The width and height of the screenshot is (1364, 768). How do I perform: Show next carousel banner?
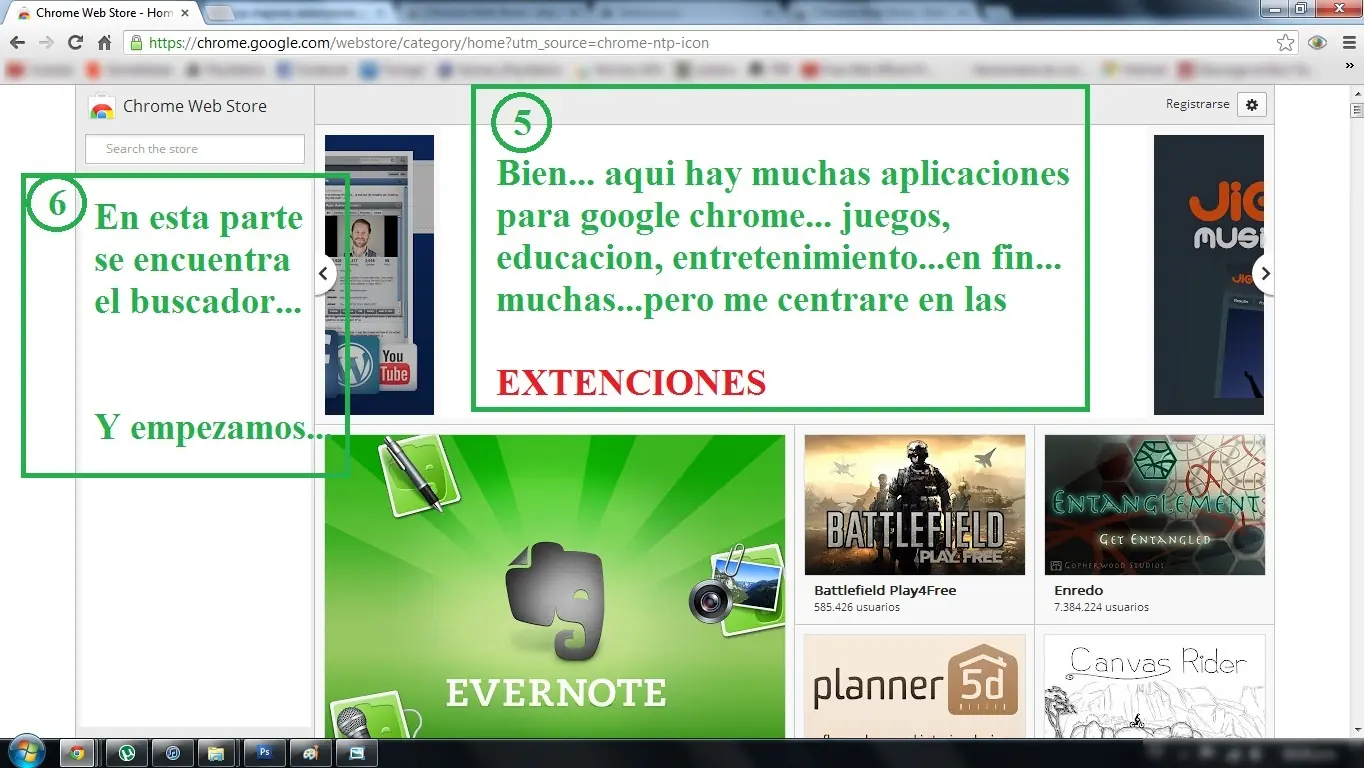coord(1265,273)
